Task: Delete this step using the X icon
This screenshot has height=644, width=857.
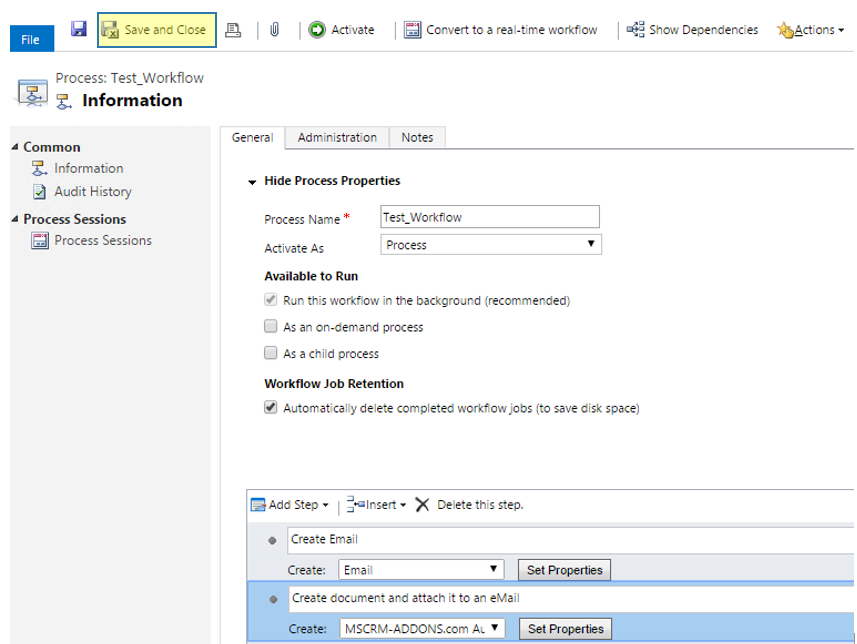Action: pos(421,505)
